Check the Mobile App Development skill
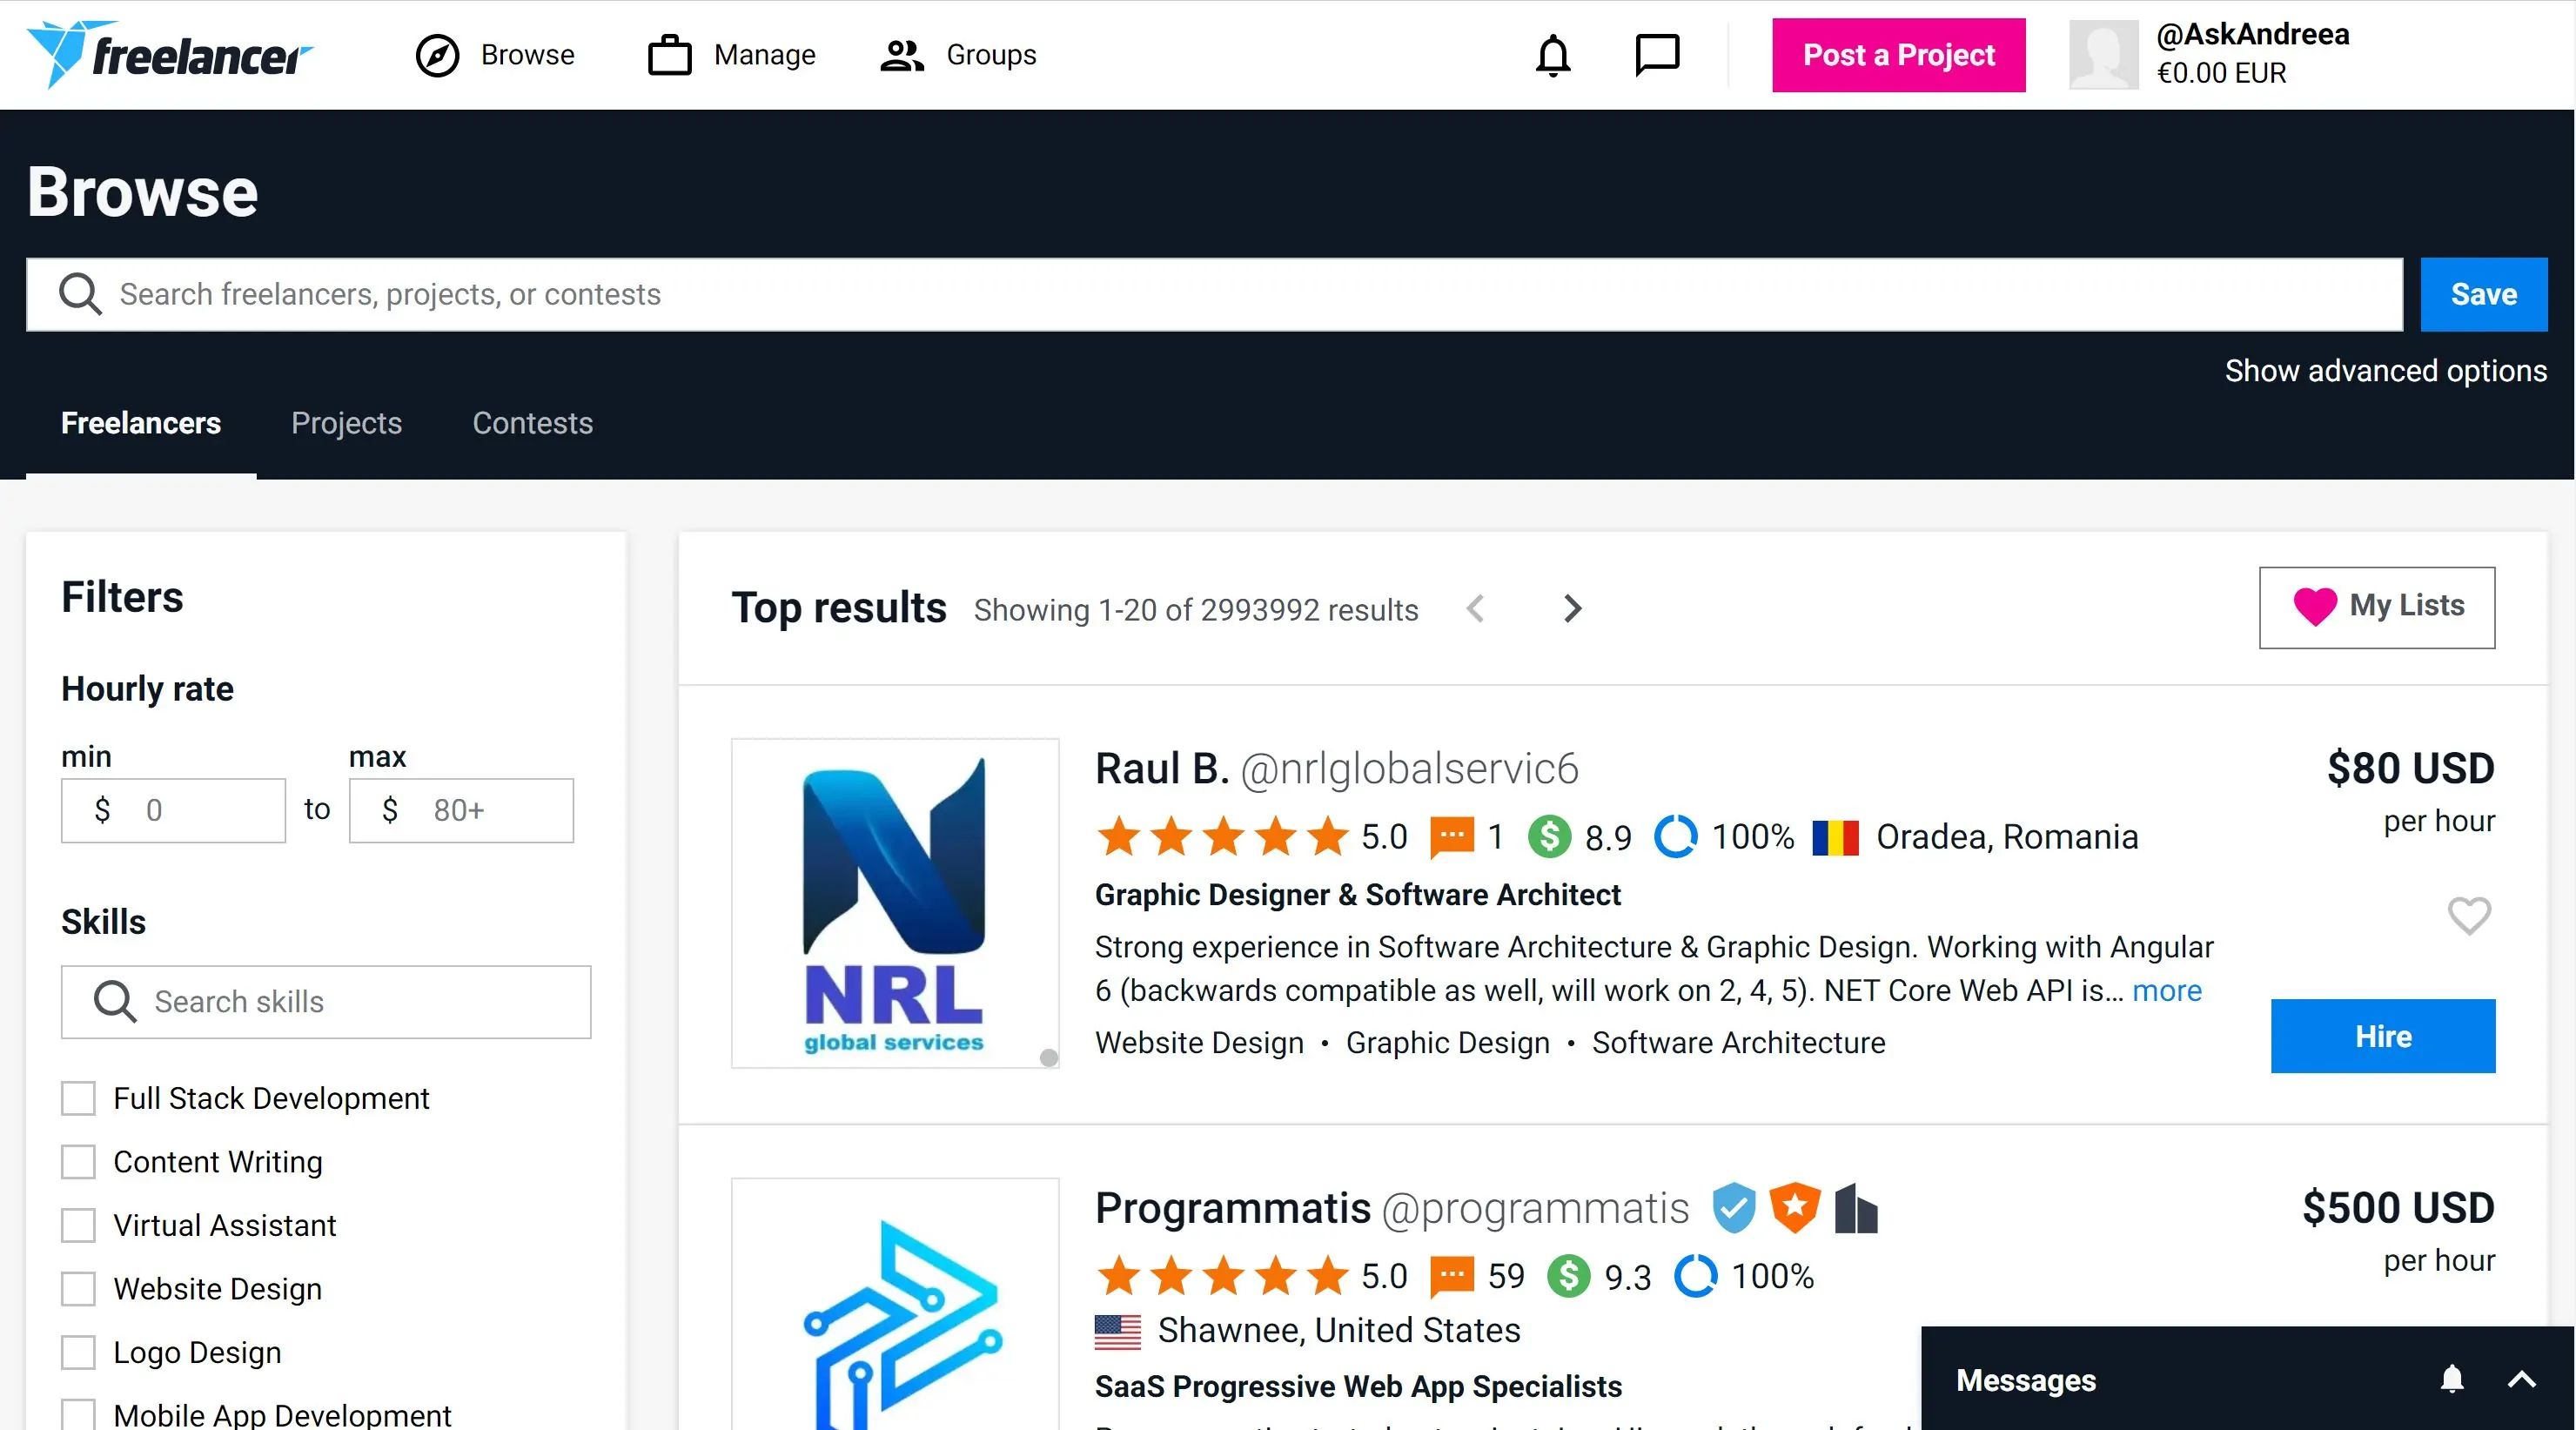Viewport: 2576px width, 1430px height. click(78, 1415)
